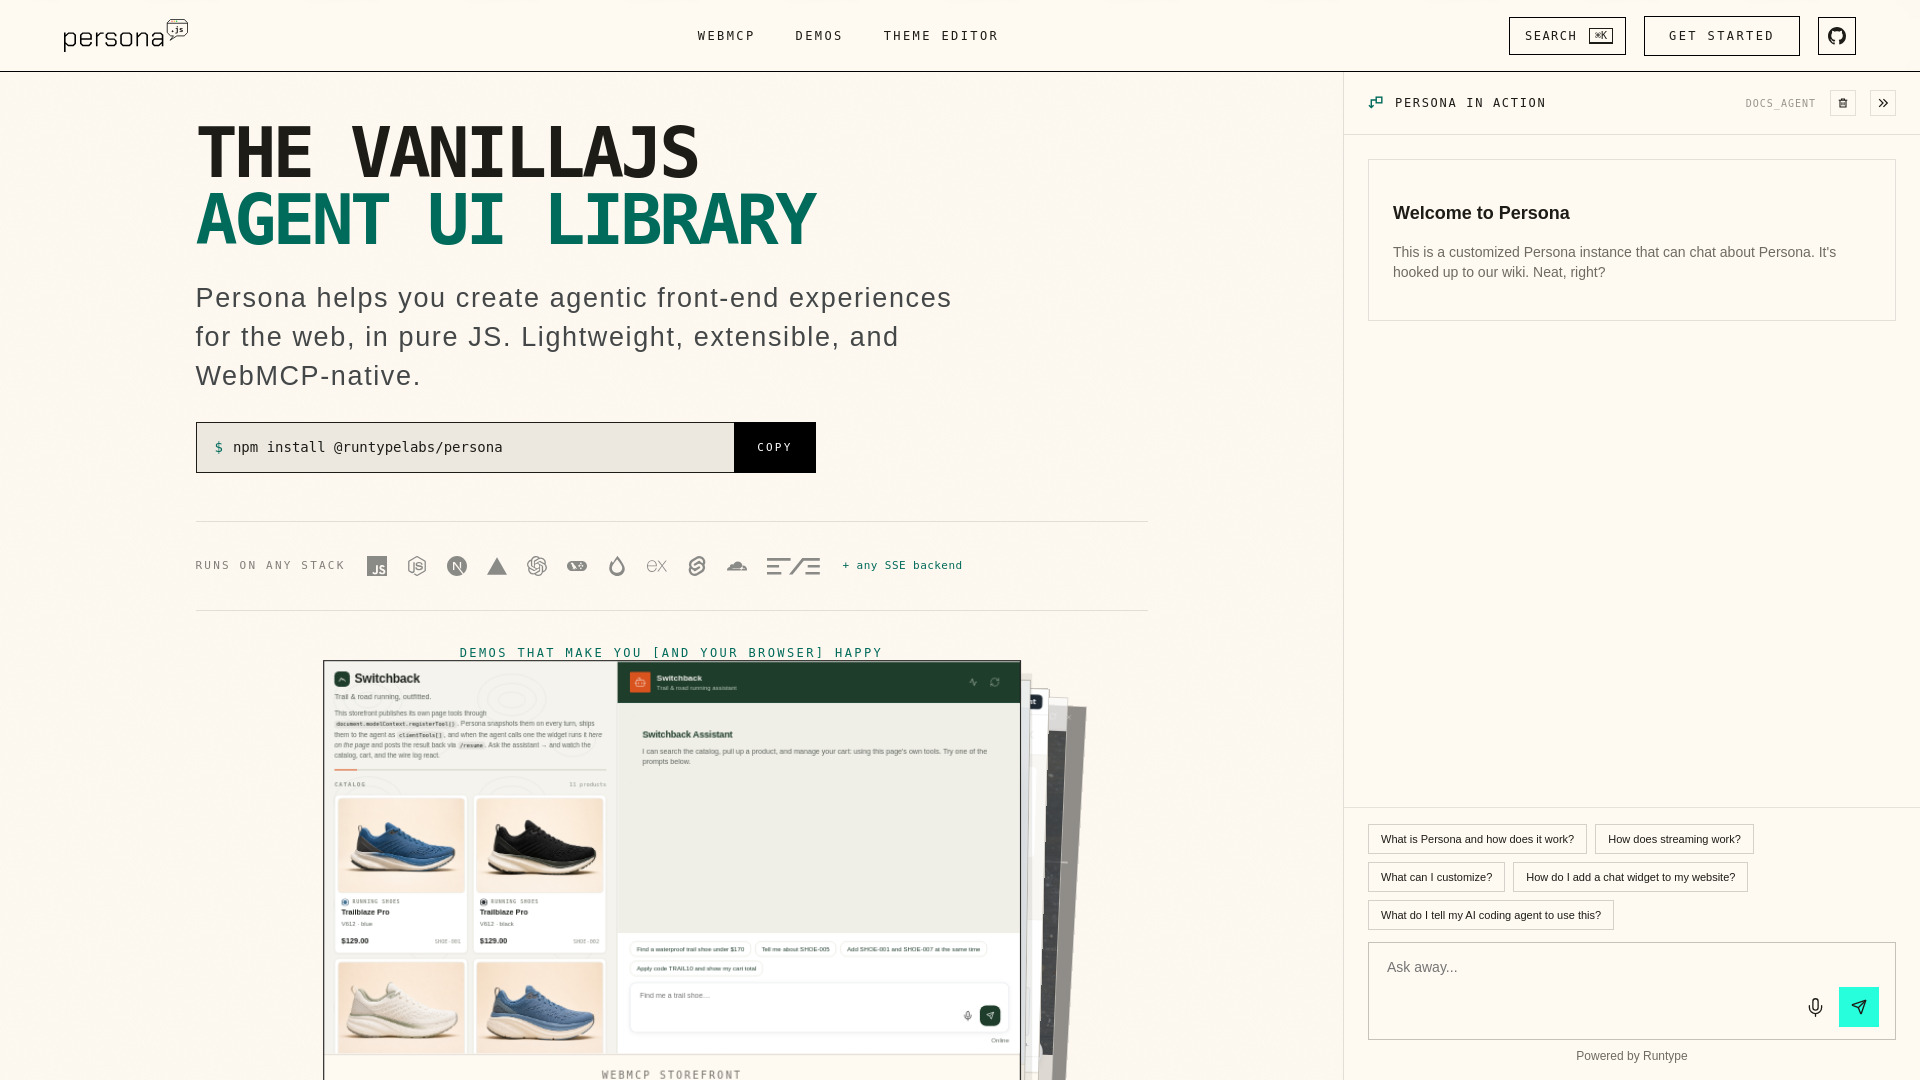Open the Search box

pyautogui.click(x=1567, y=36)
